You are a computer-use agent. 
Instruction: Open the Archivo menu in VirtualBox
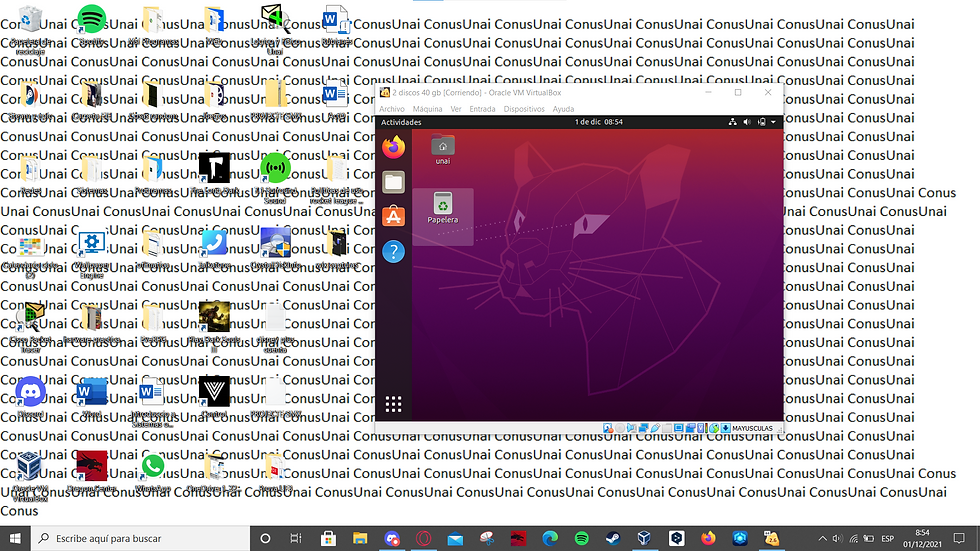[392, 109]
